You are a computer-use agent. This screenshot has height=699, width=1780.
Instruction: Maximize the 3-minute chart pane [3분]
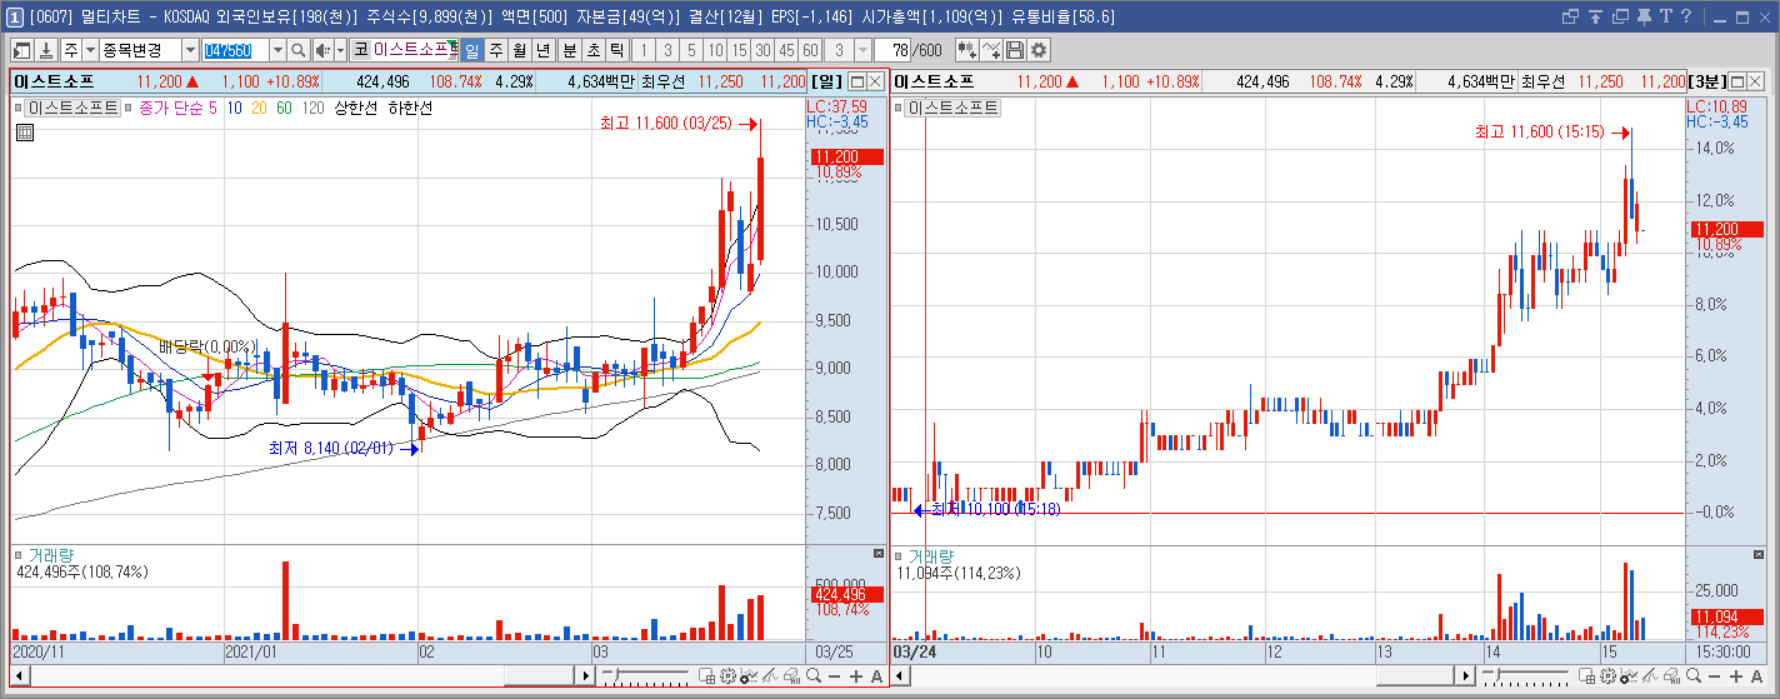point(1737,81)
